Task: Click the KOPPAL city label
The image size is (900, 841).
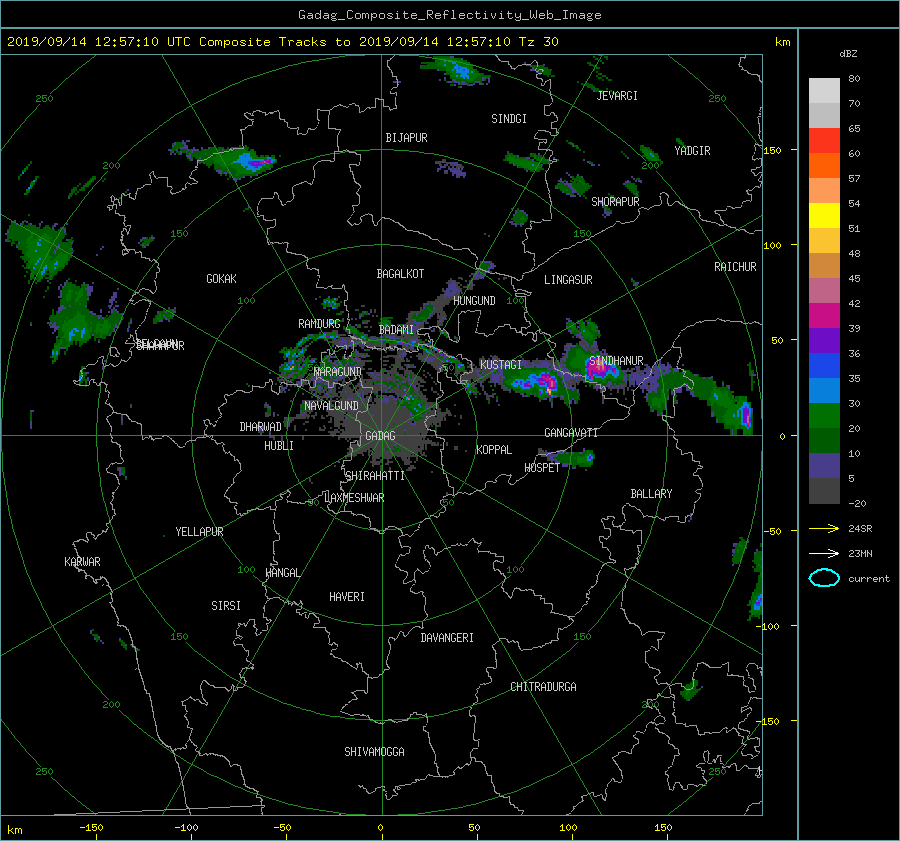Action: coord(494,450)
